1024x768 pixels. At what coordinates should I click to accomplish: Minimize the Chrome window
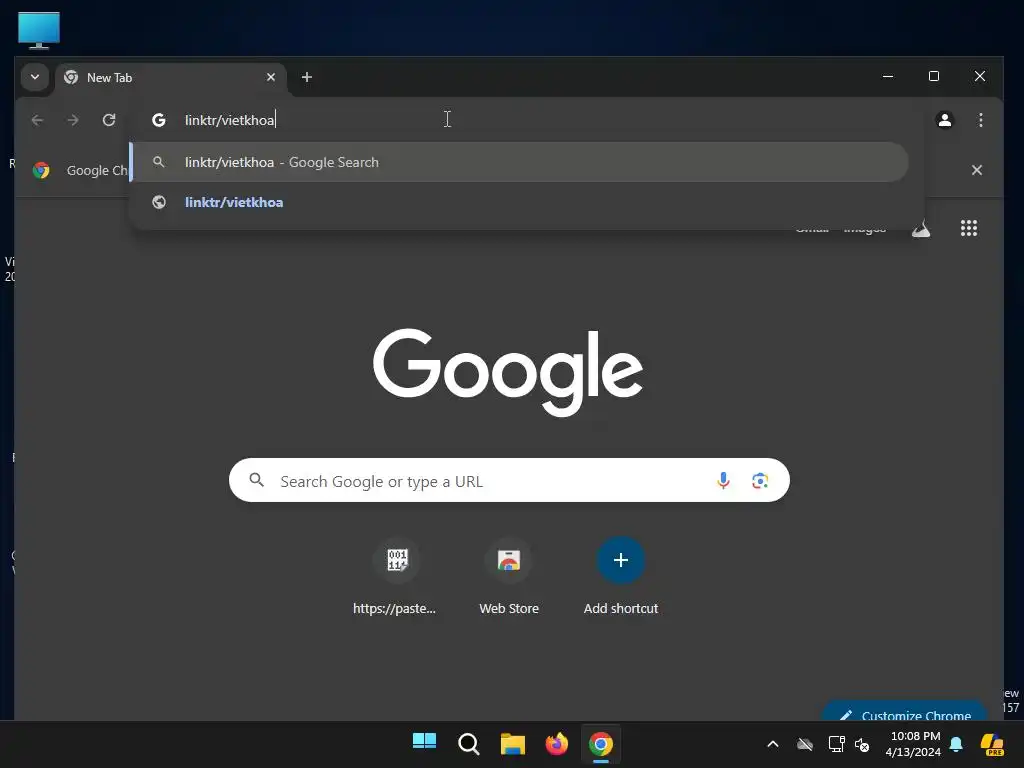click(x=888, y=76)
